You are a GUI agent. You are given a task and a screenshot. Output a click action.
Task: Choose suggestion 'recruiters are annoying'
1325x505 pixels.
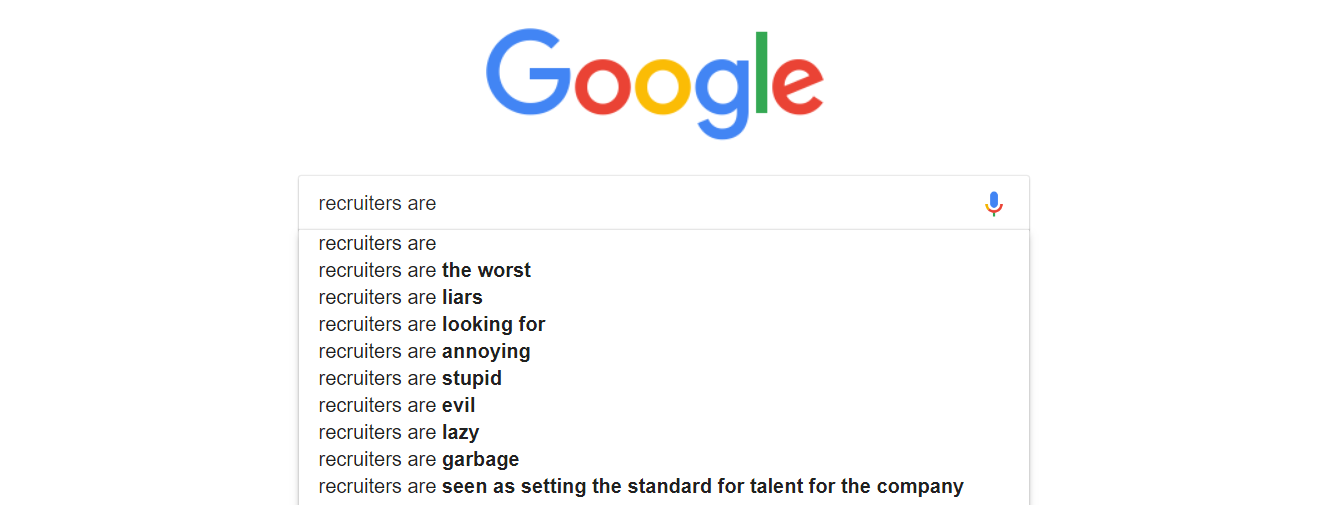425,351
